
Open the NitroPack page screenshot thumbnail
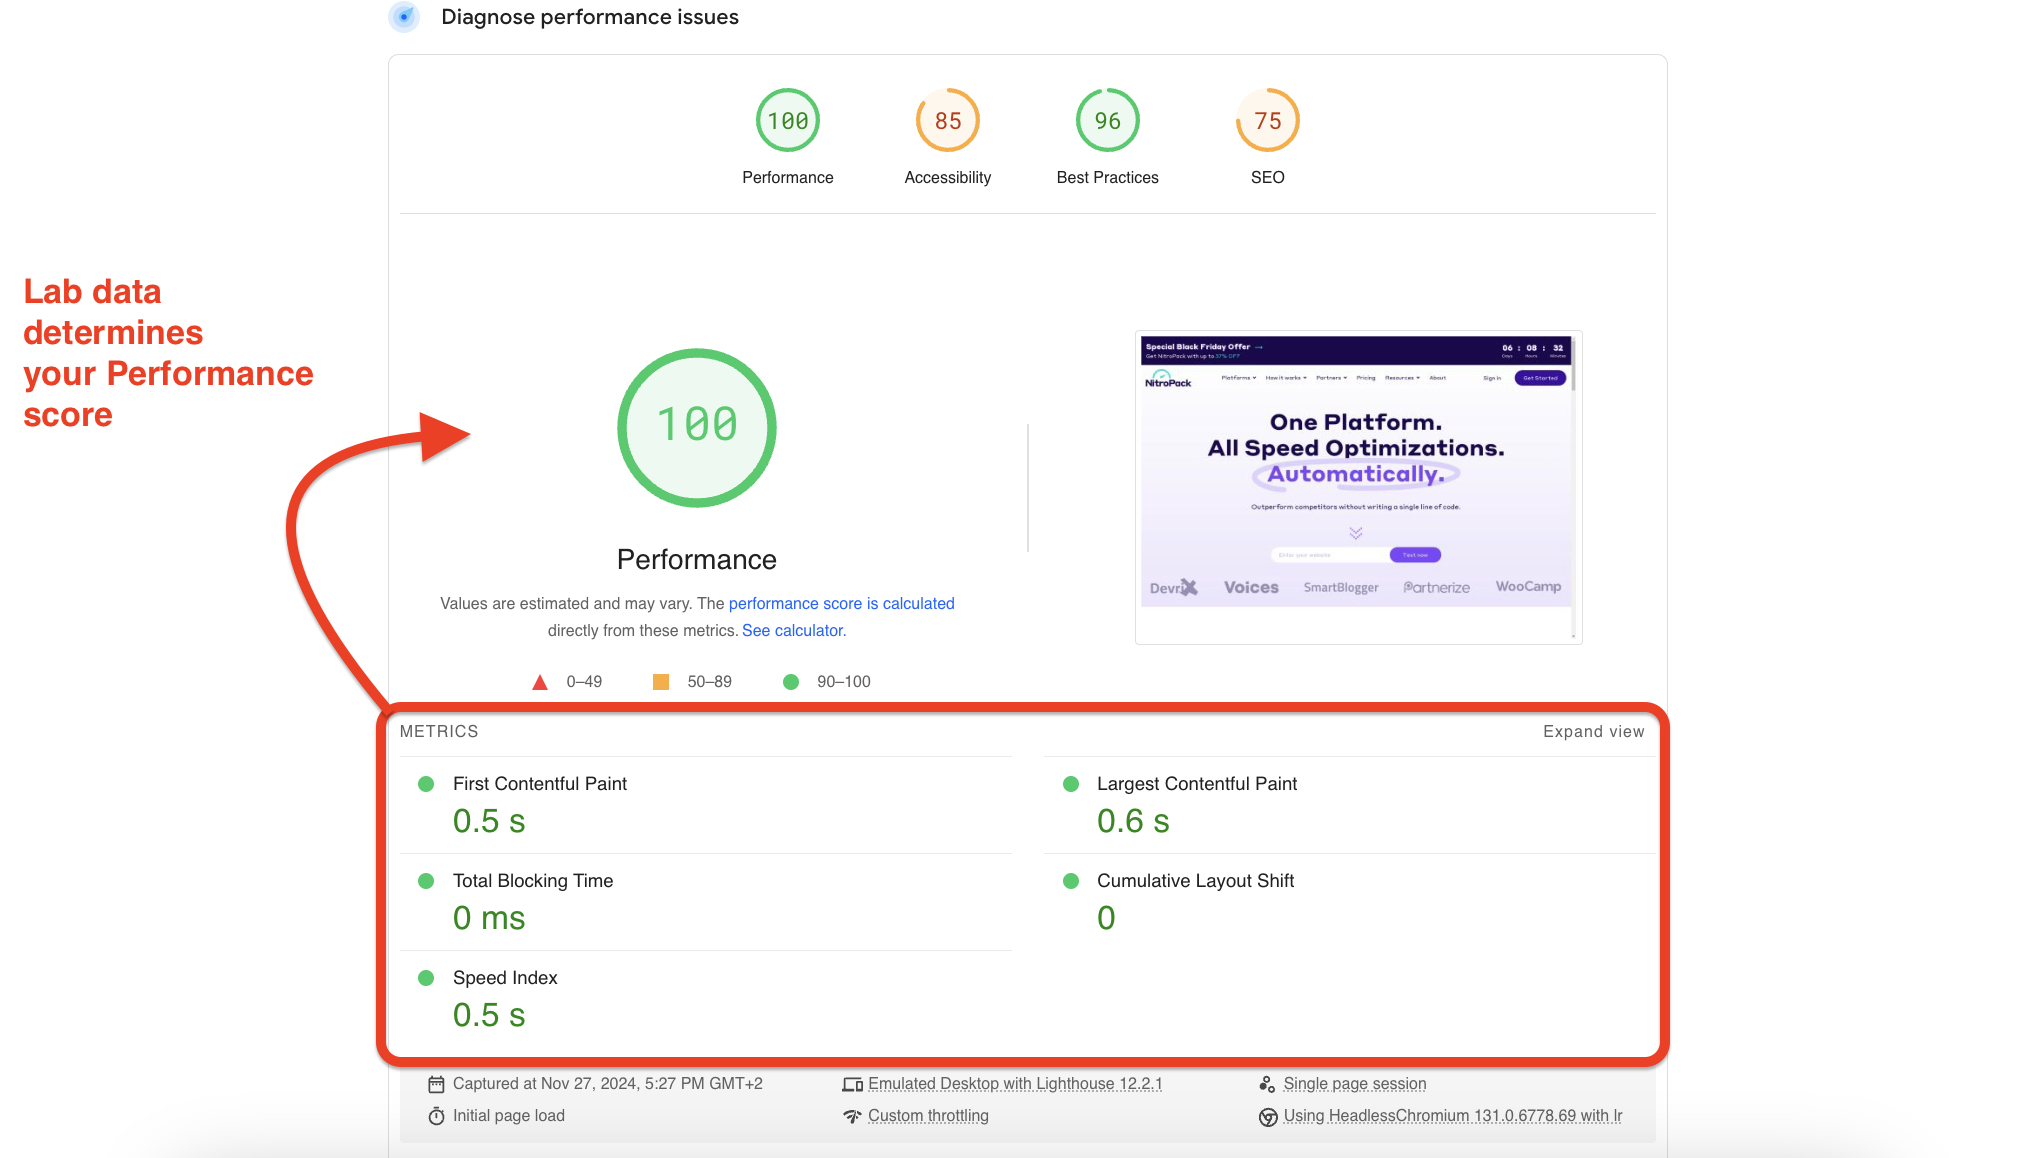coord(1358,487)
